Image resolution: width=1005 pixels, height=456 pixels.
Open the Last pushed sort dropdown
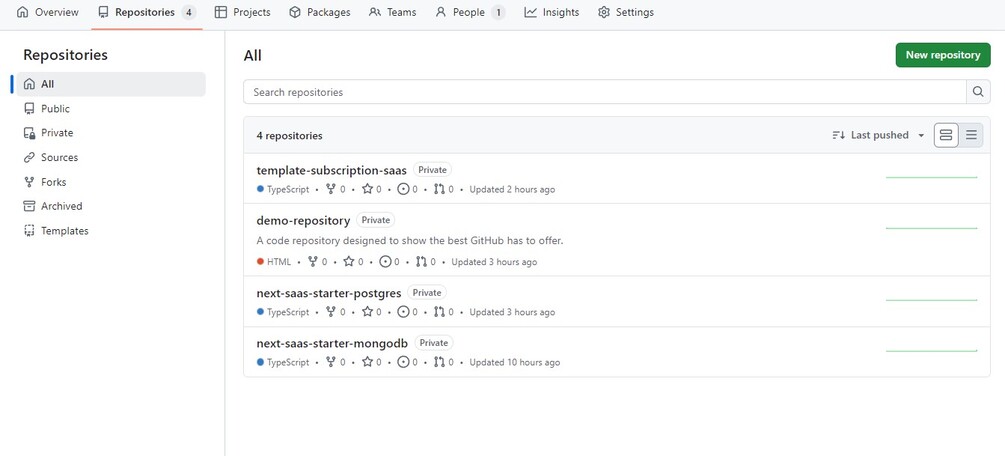[x=878, y=135]
